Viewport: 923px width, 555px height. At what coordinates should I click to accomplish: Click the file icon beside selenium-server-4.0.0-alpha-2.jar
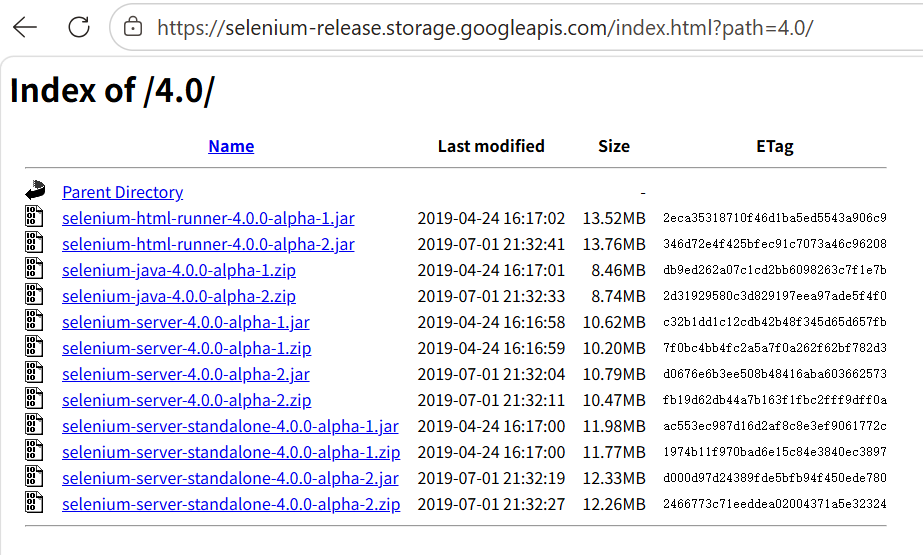coord(35,374)
